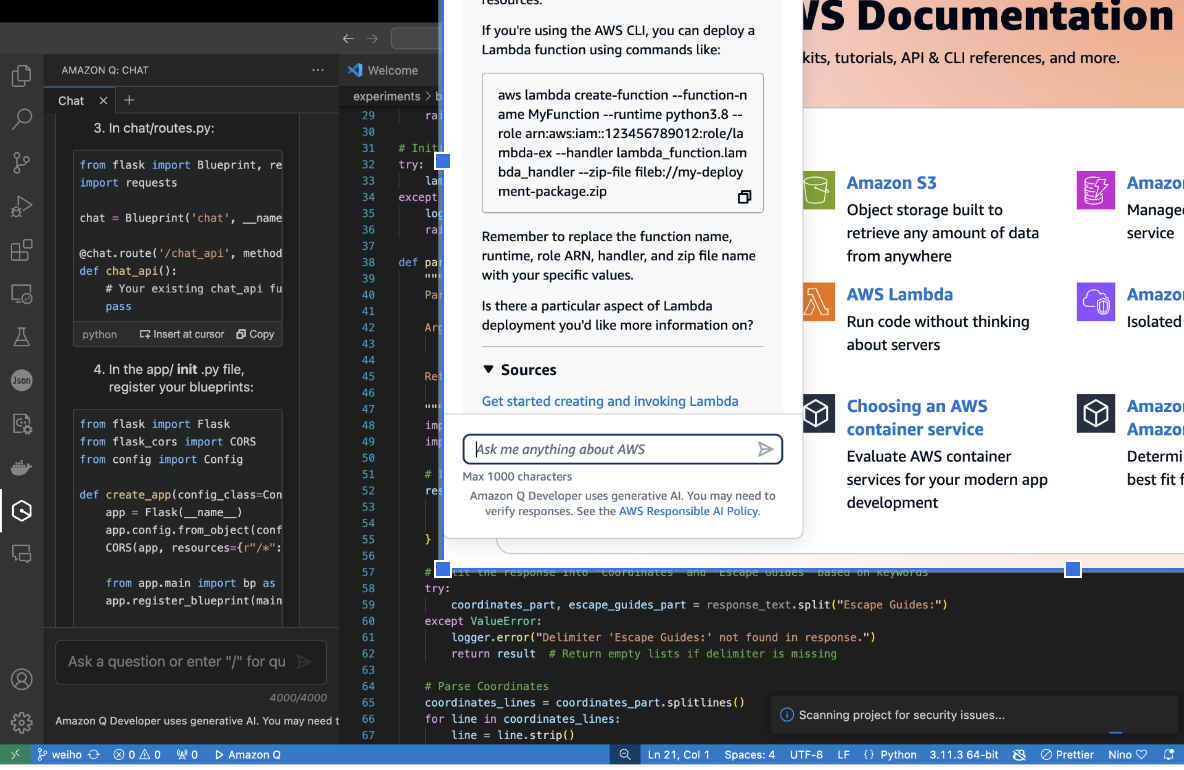Open the Docker icon in sidebar
The height and width of the screenshot is (770, 1184).
click(22, 468)
